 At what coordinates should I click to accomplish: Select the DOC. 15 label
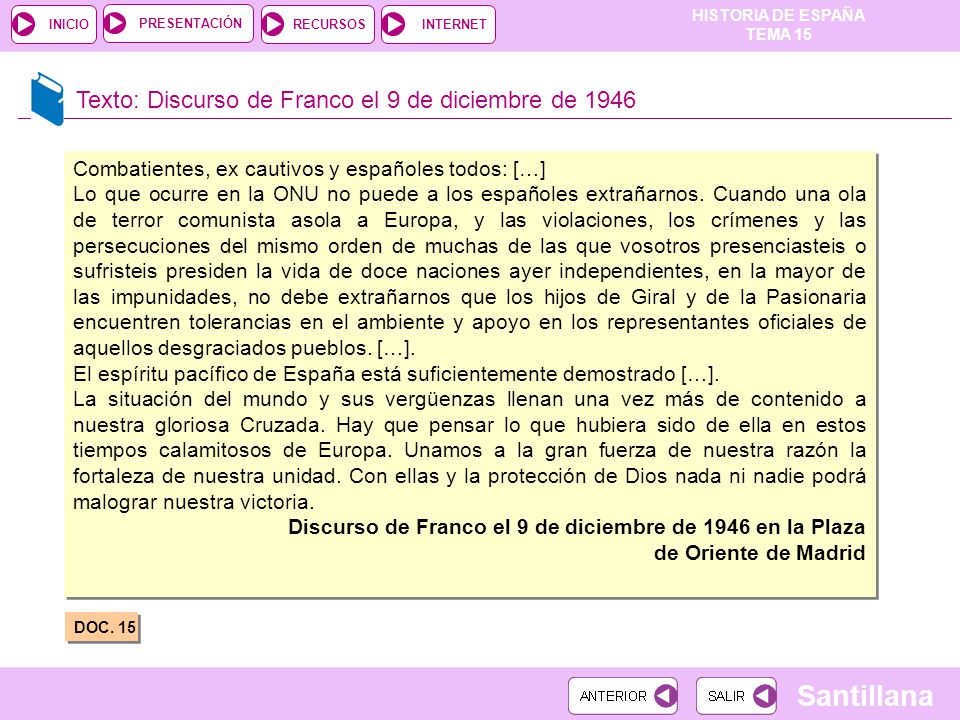pyautogui.click(x=103, y=627)
